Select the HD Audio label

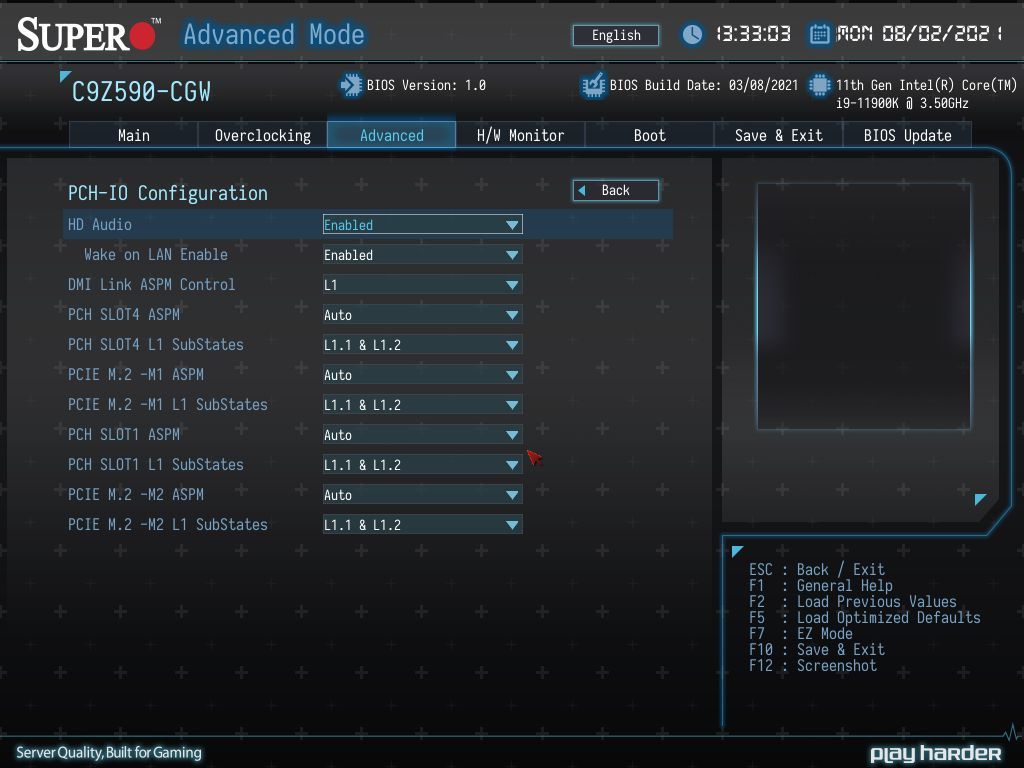(100, 225)
